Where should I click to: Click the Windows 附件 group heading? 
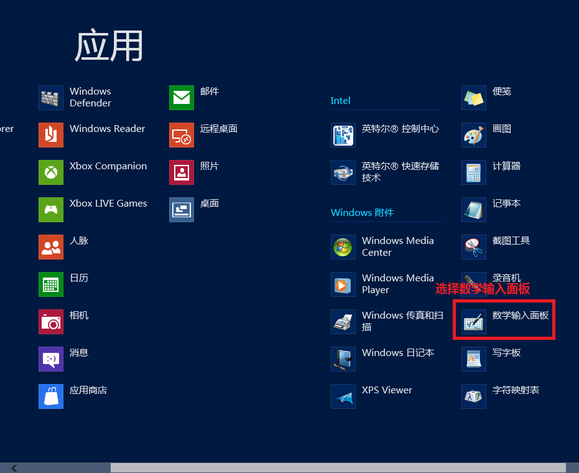[362, 212]
